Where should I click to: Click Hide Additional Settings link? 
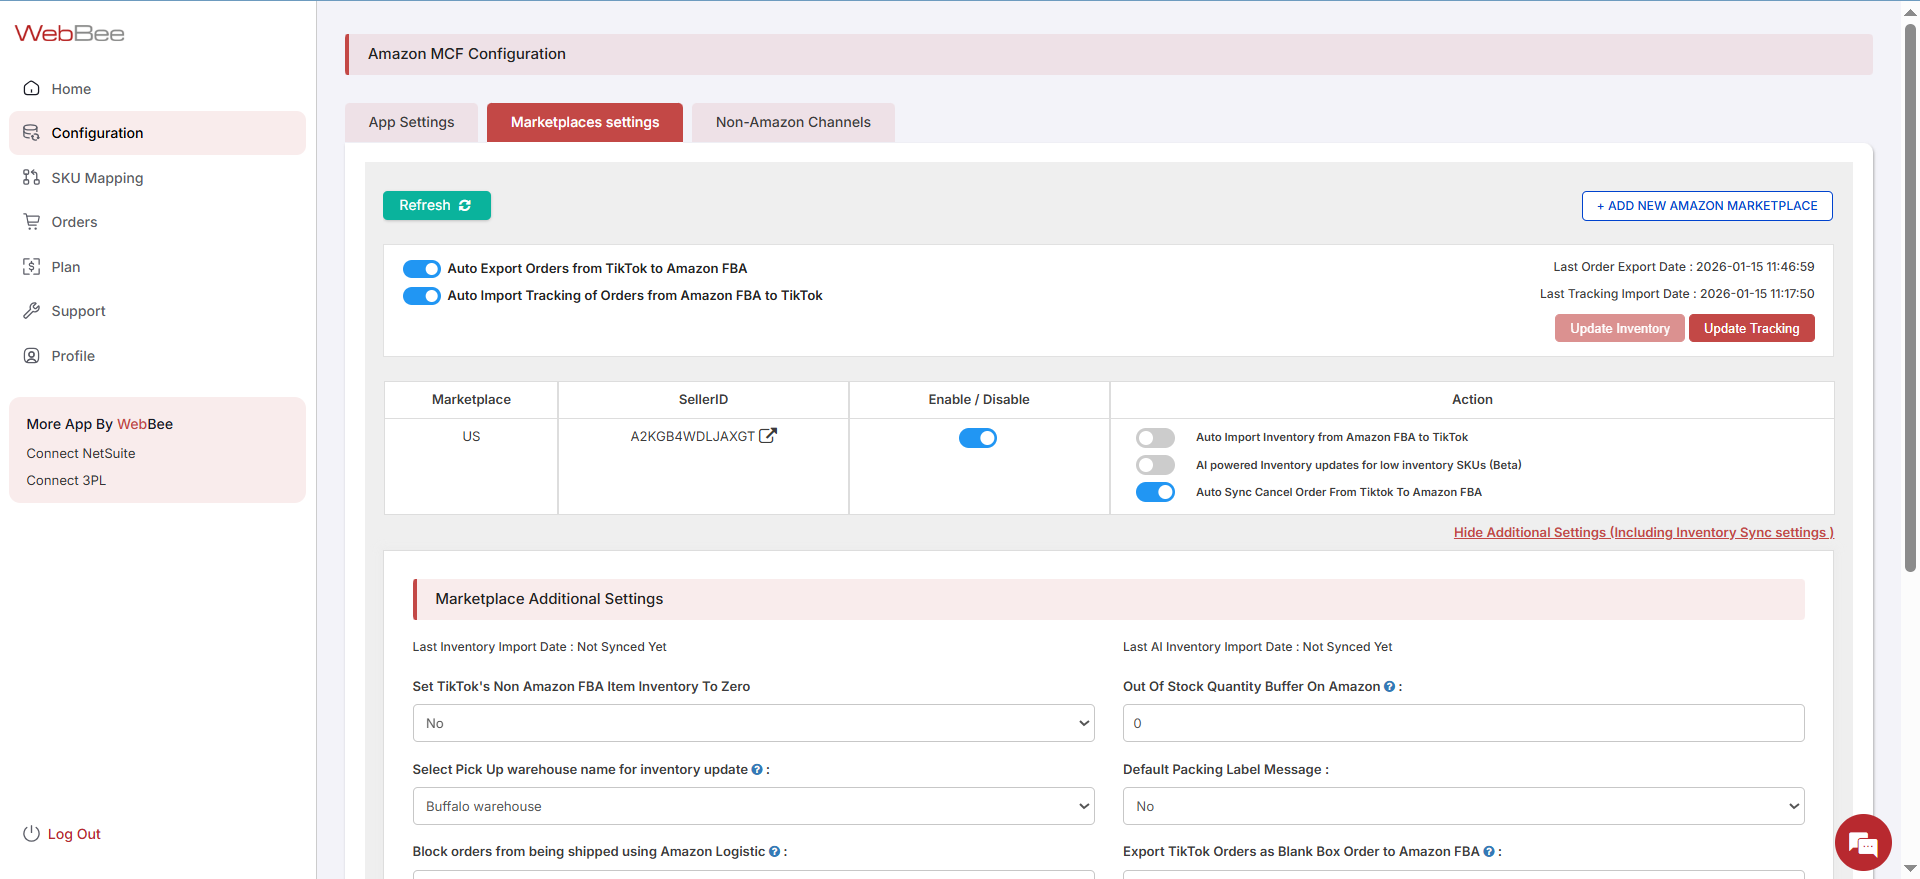click(x=1643, y=533)
